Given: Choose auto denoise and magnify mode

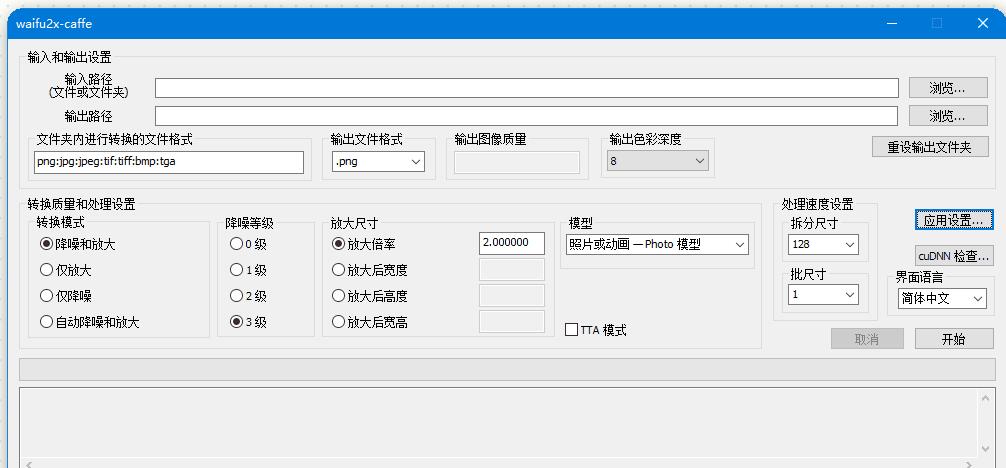Looking at the screenshot, I should (46, 322).
